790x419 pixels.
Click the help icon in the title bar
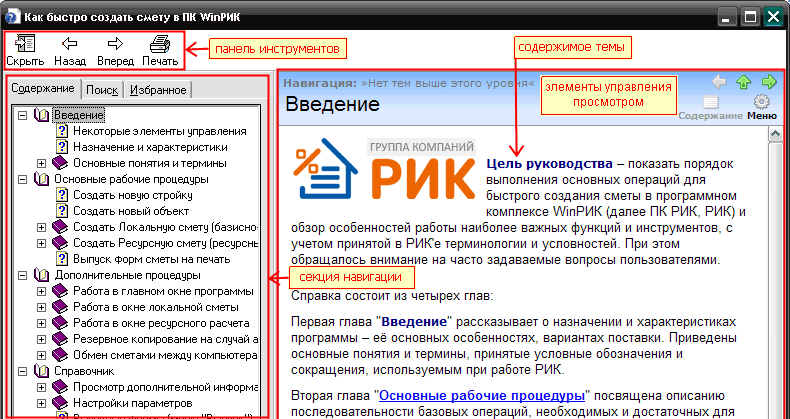coord(12,17)
